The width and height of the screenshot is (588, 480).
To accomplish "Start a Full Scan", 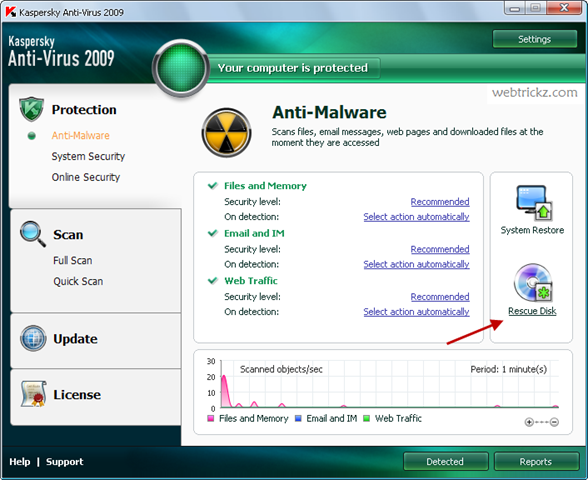I will pos(72,260).
